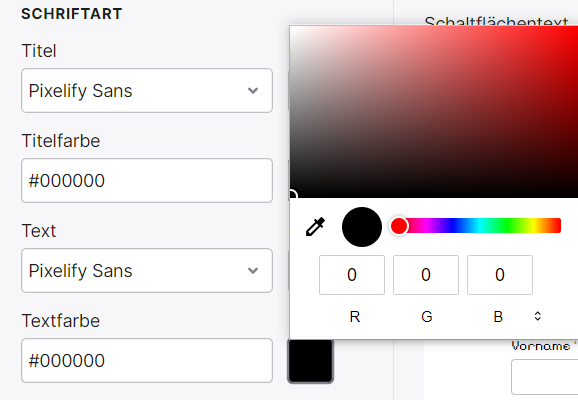The width and height of the screenshot is (578, 400).
Task: Choose white in gradient's top-left corner
Action: 292,28
